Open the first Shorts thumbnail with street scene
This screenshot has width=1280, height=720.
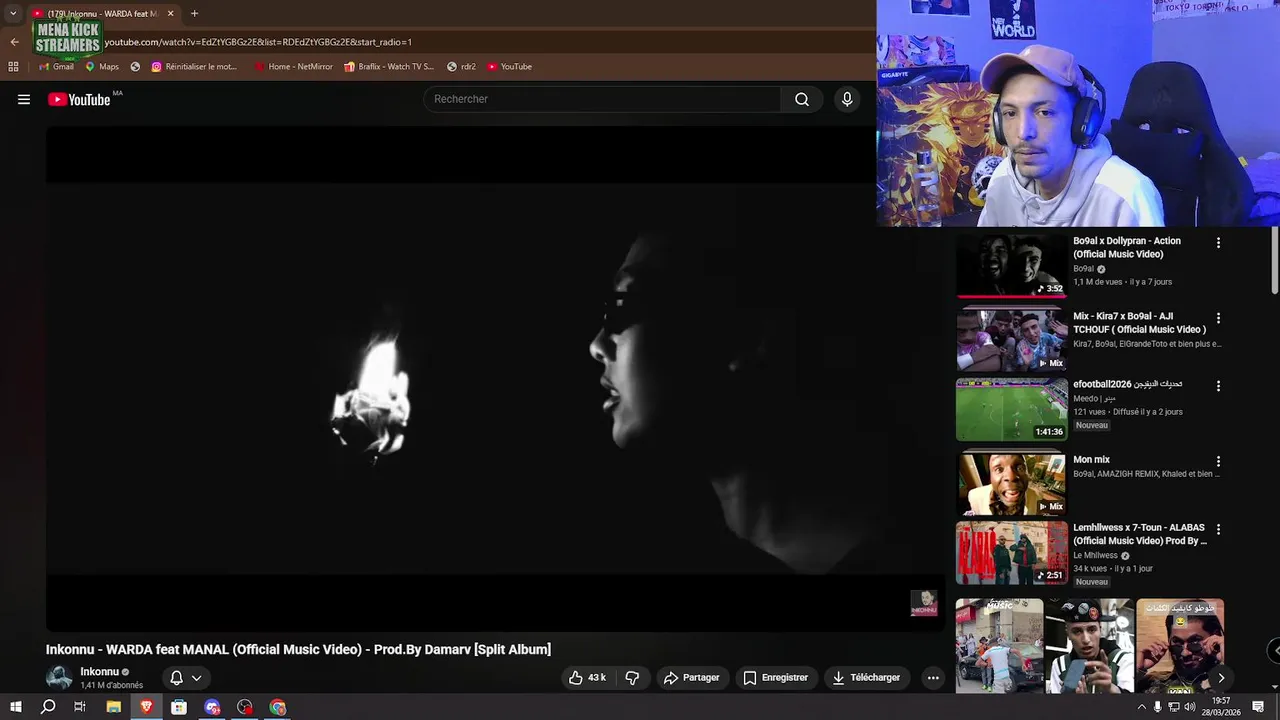(999, 646)
